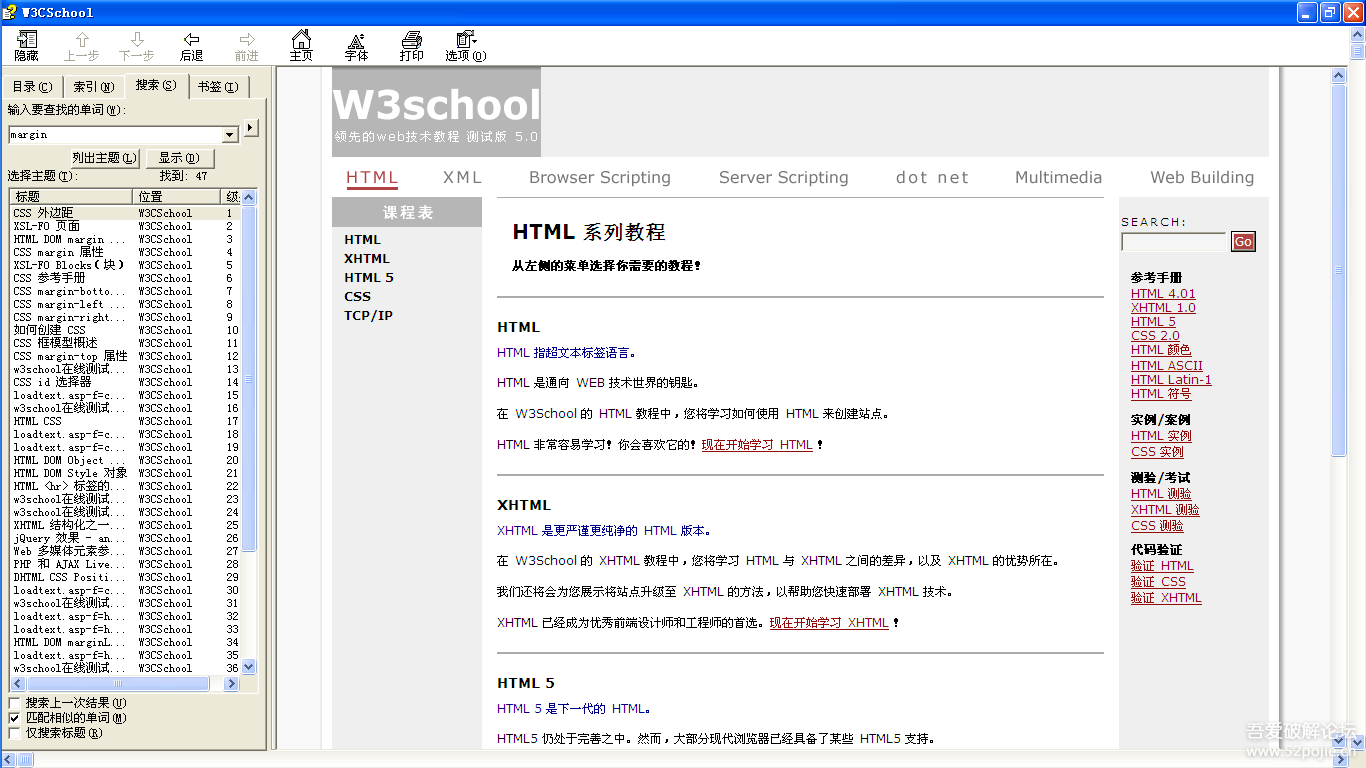The height and width of the screenshot is (768, 1366).
Task: Select the 搜索 tab
Action: [x=156, y=86]
